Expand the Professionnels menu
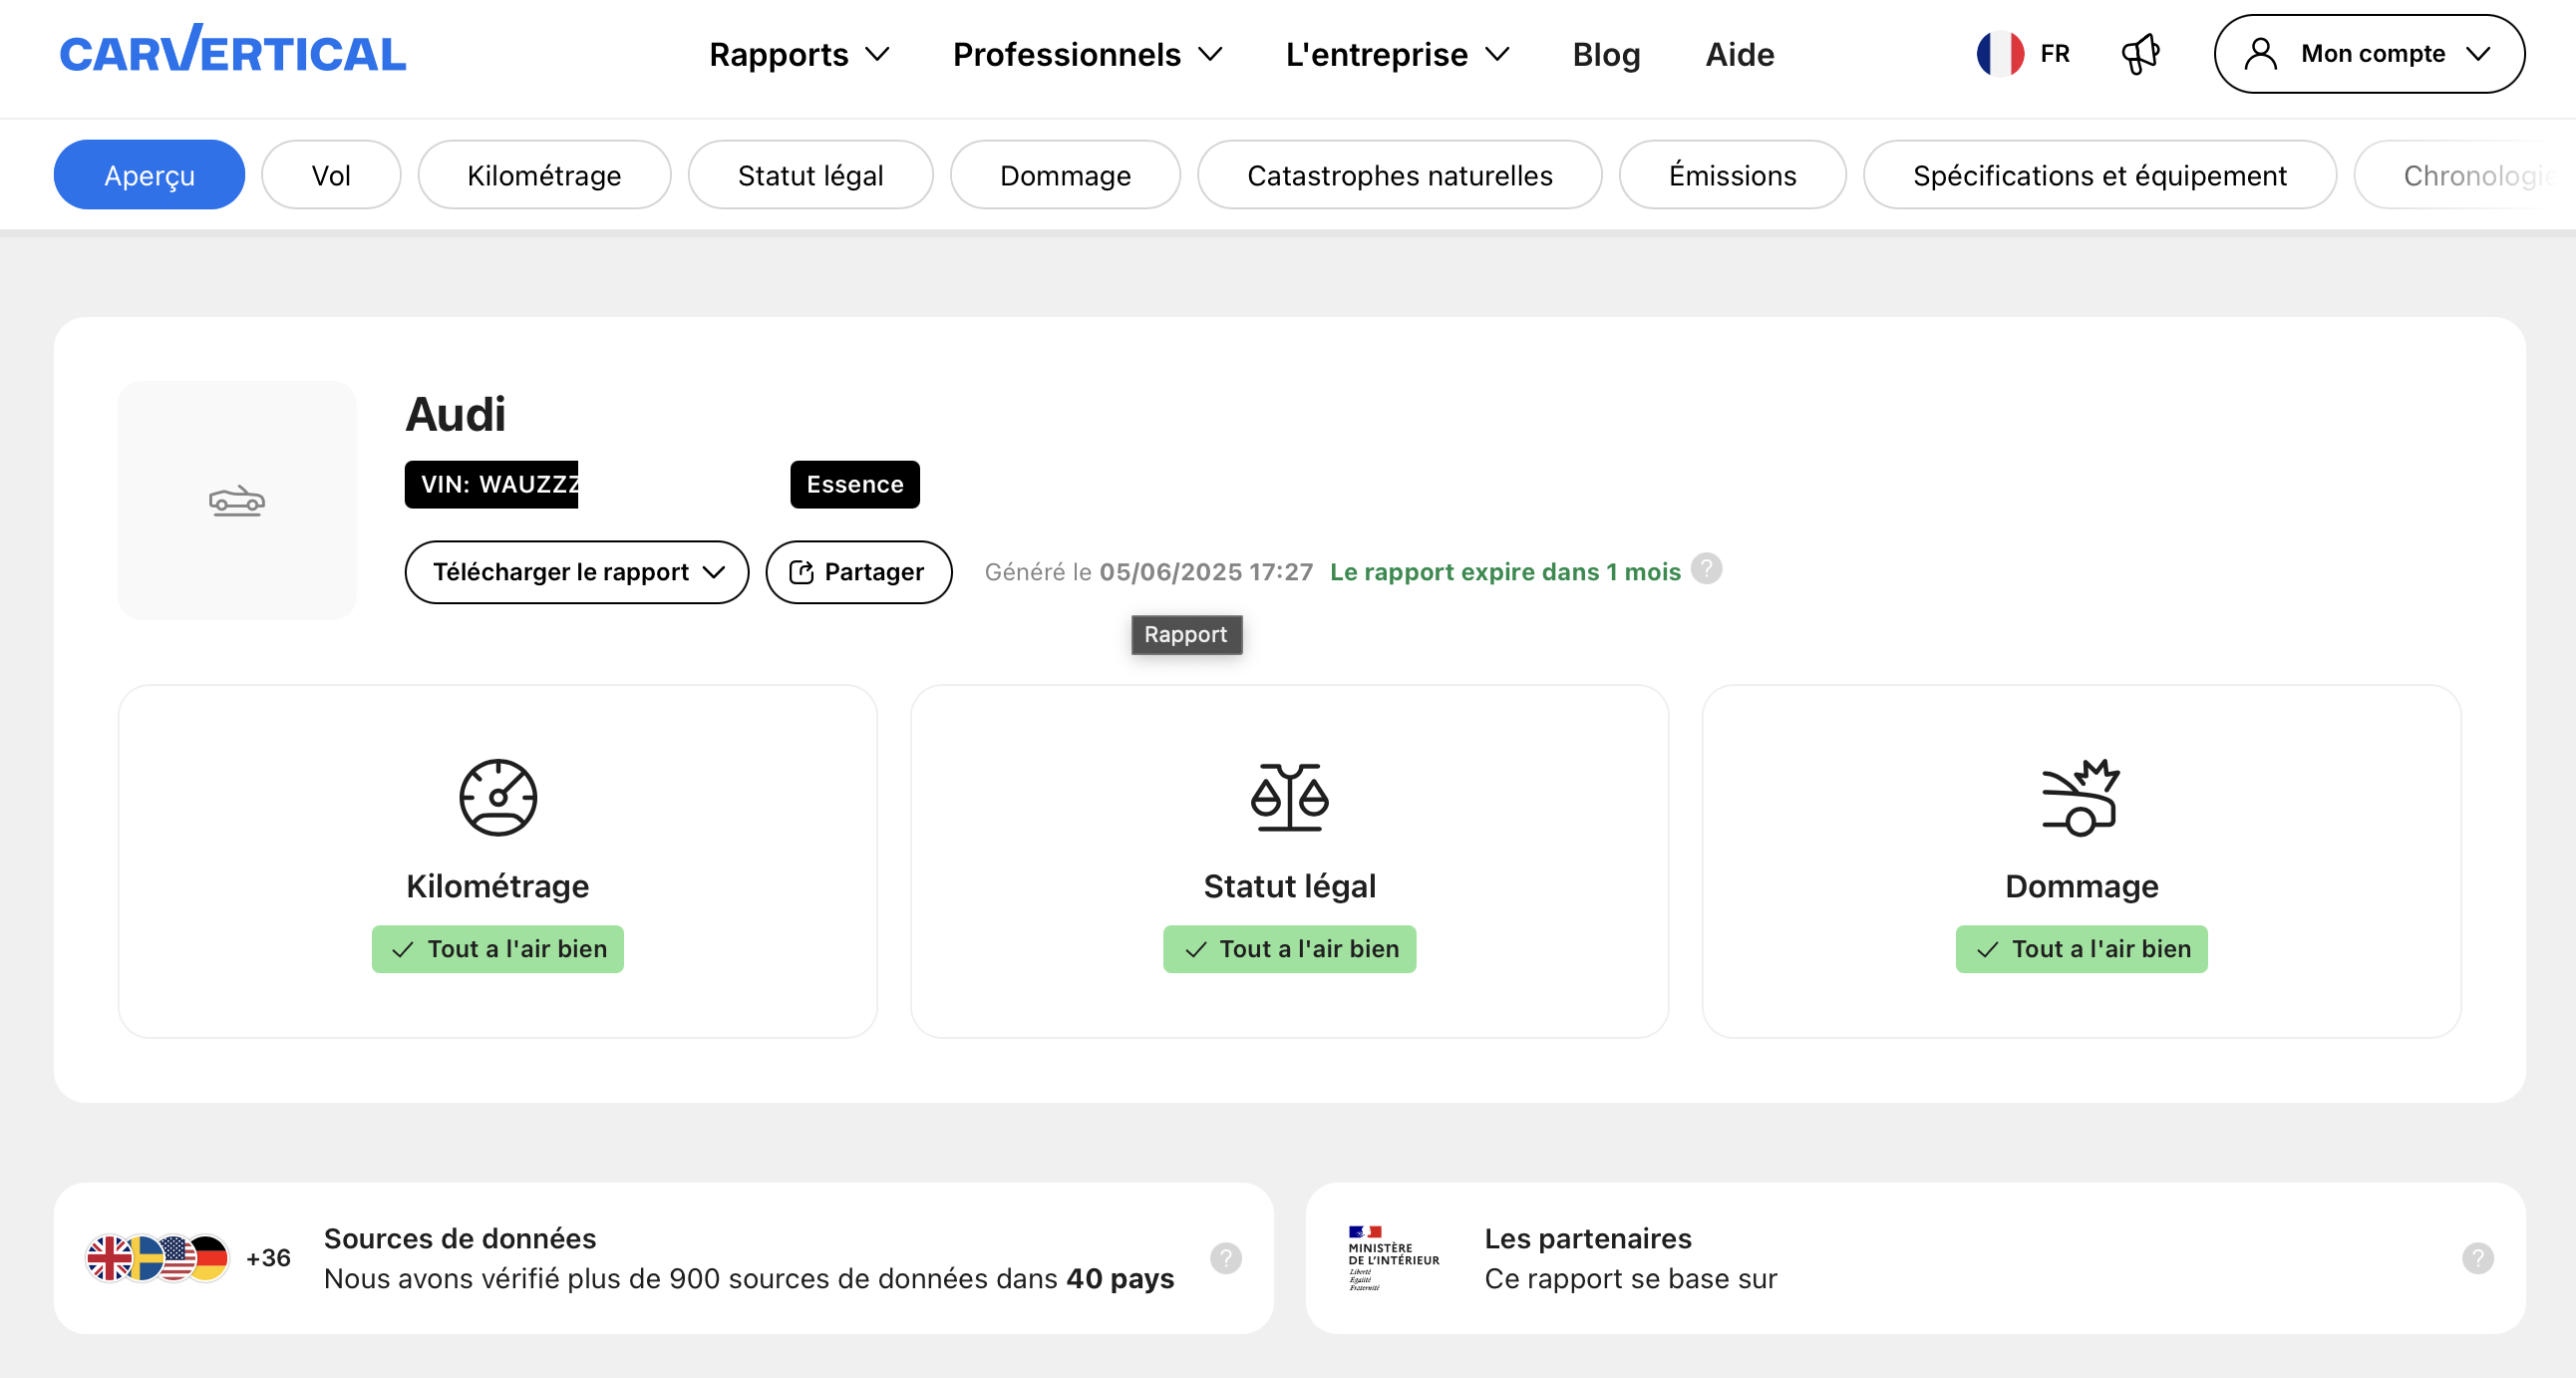This screenshot has width=2576, height=1378. point(1087,54)
